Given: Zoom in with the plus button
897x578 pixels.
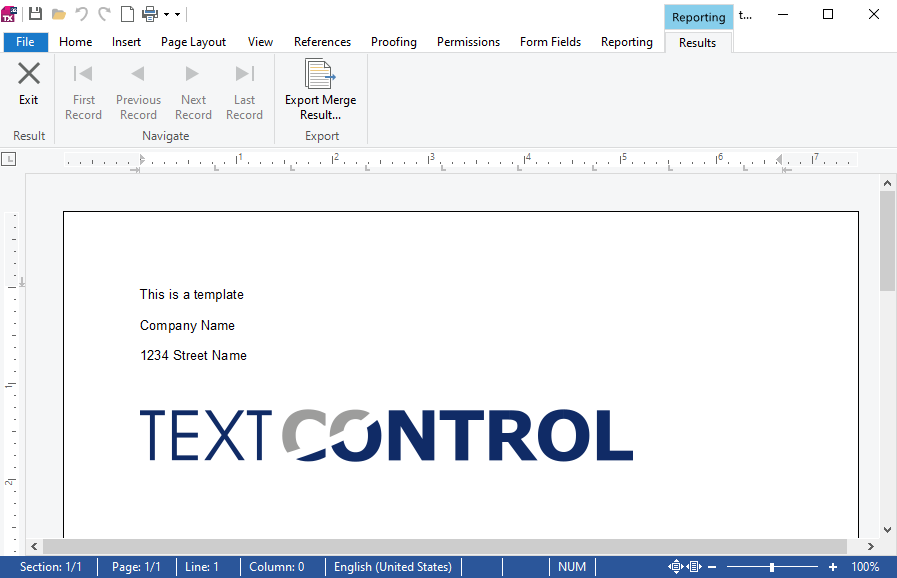Looking at the screenshot, I should coord(833,567).
